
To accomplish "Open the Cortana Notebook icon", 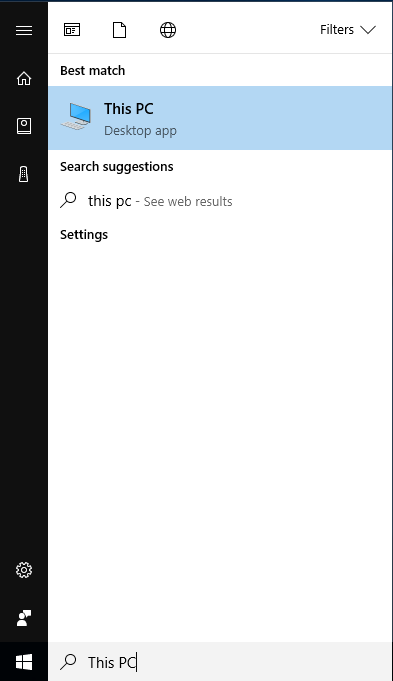I will click(x=24, y=126).
